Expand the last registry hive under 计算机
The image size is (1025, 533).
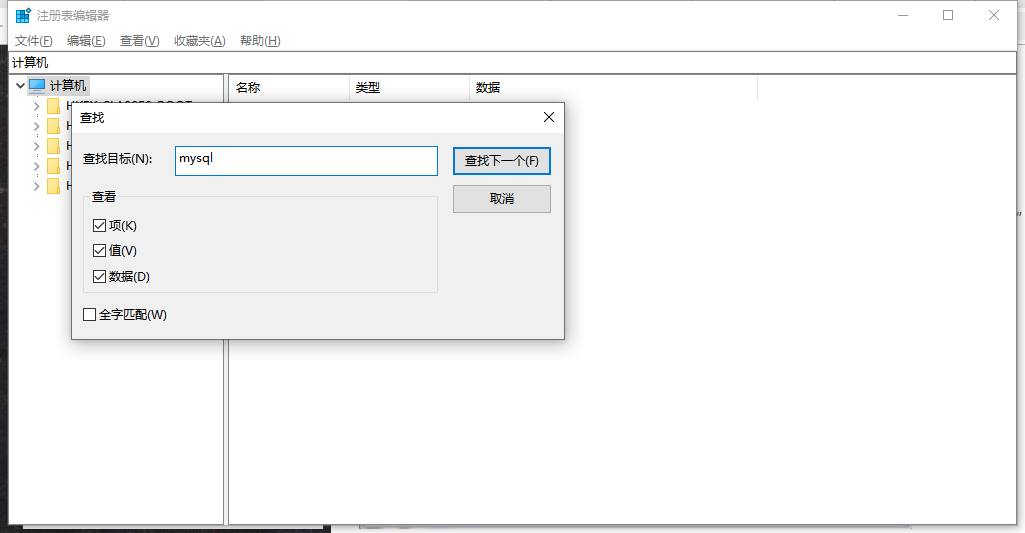tap(37, 186)
